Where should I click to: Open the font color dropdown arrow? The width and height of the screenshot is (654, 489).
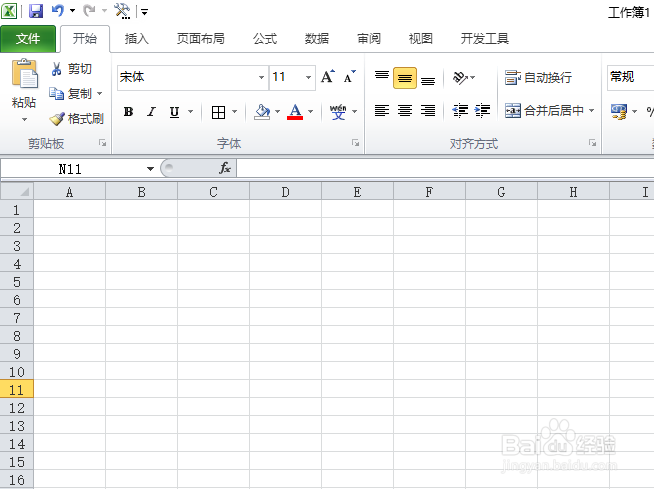(310, 112)
